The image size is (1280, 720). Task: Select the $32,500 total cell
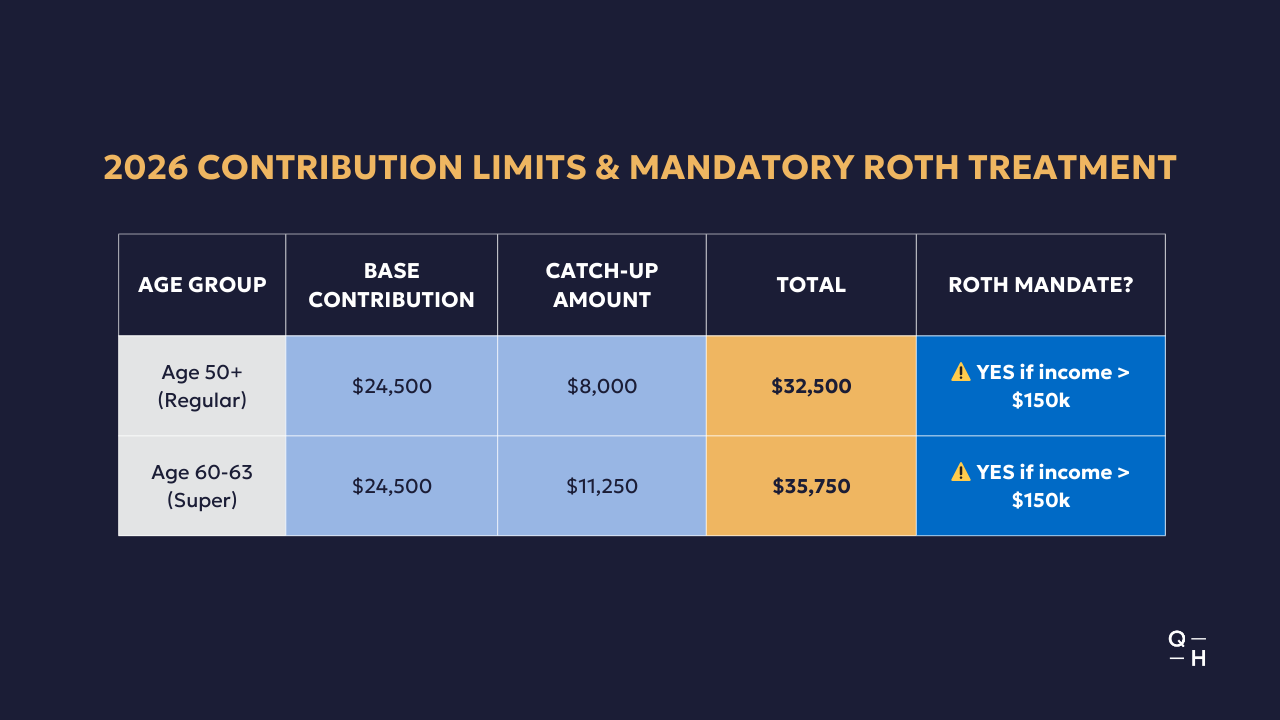[x=811, y=386]
